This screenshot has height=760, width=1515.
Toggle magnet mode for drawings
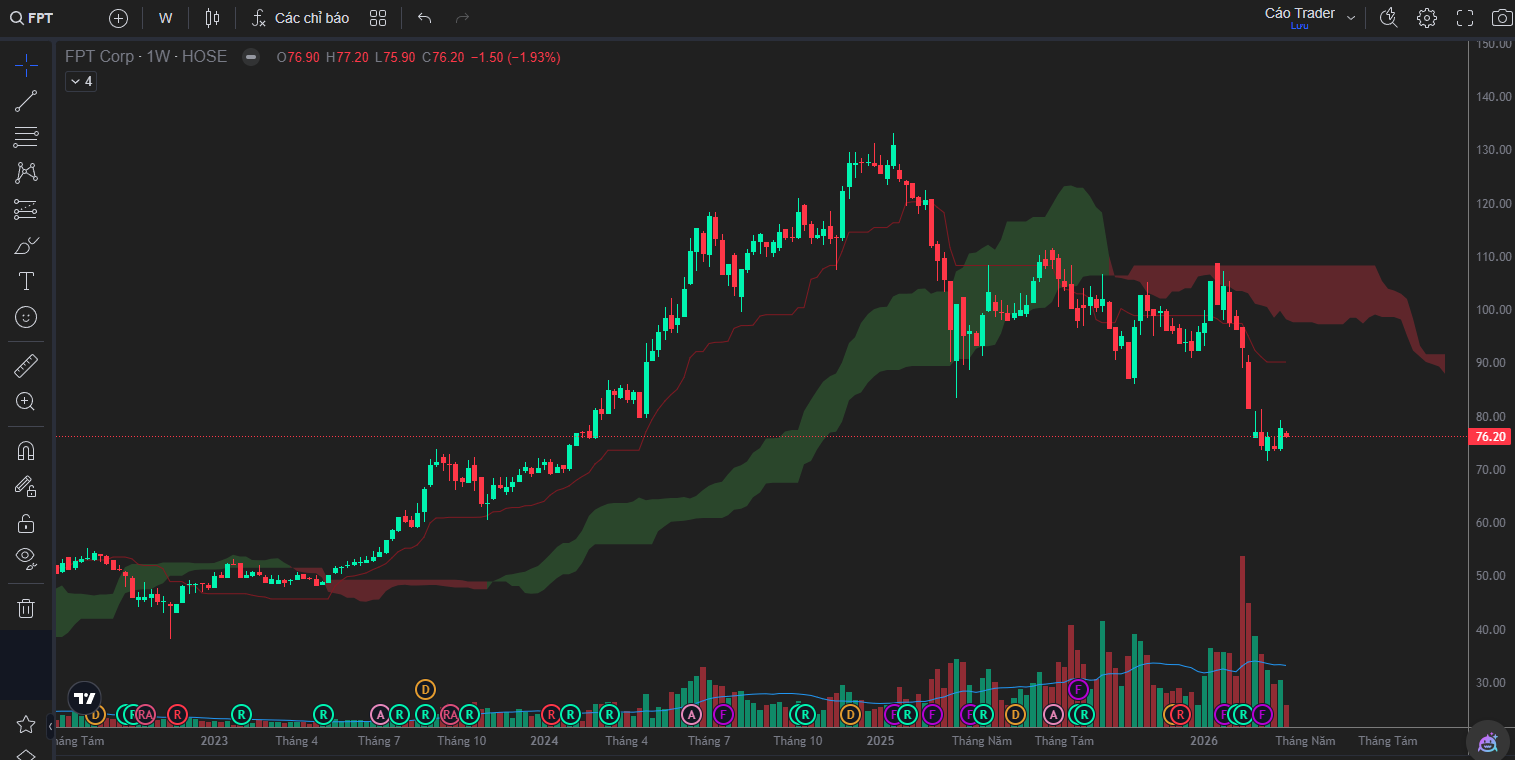point(26,451)
